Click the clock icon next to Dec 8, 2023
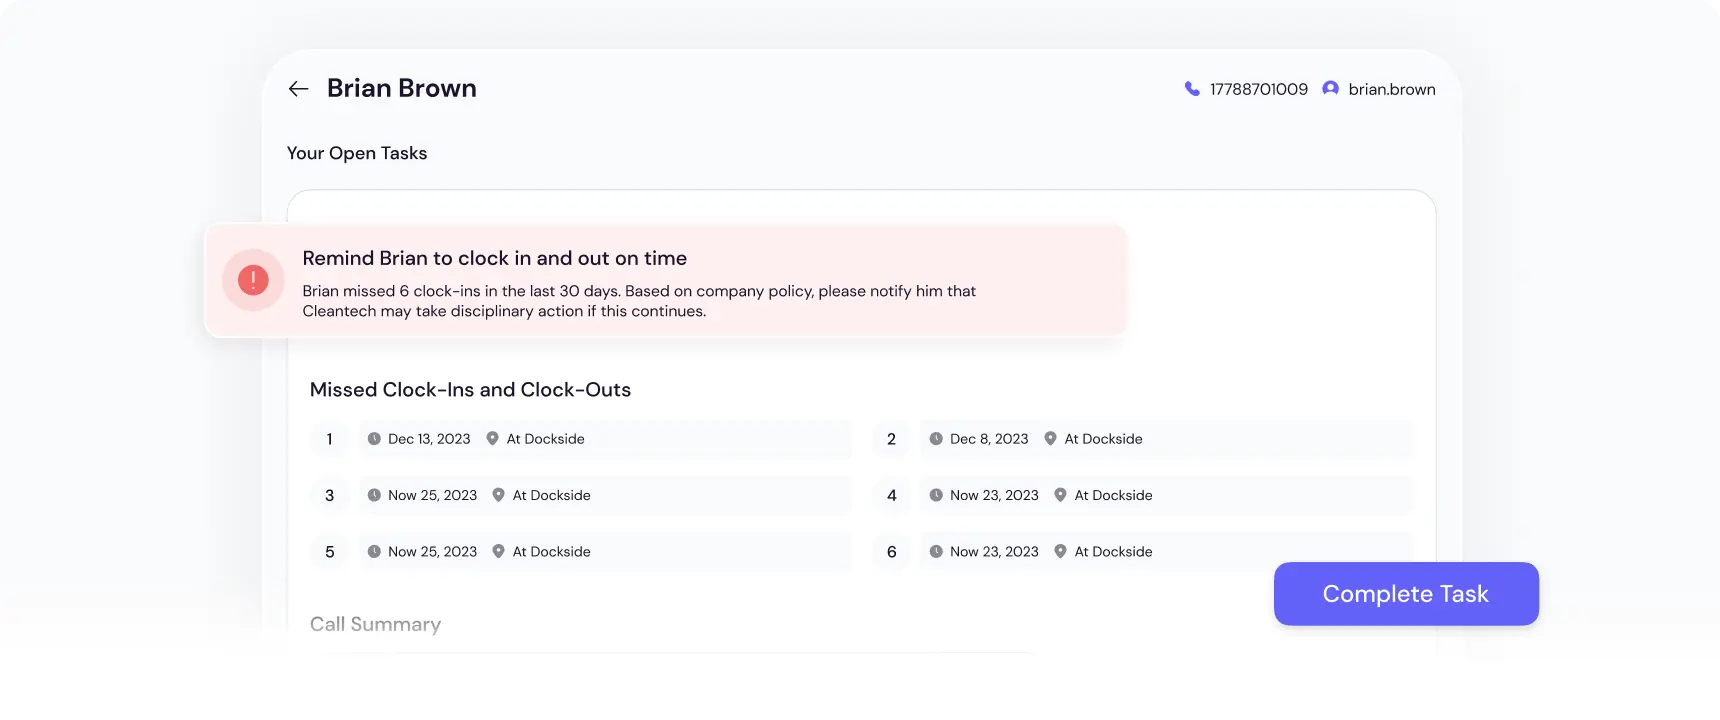 [936, 439]
